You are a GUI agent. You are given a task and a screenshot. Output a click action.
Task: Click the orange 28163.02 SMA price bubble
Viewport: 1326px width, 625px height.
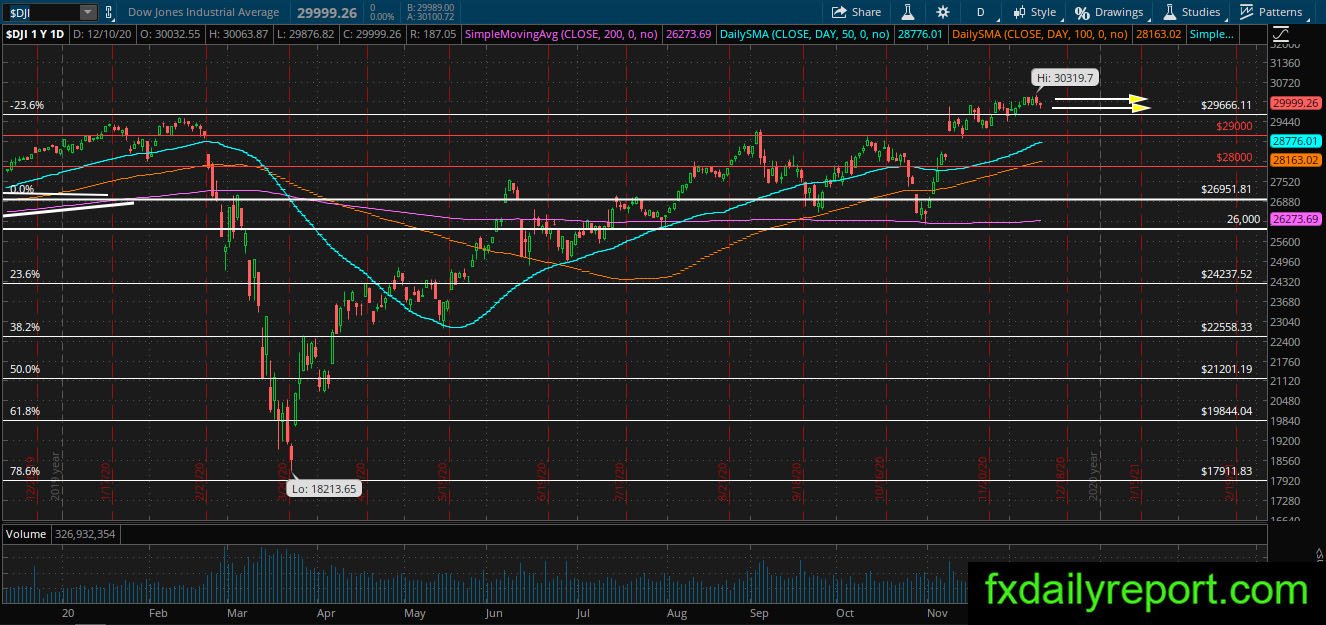(1295, 160)
